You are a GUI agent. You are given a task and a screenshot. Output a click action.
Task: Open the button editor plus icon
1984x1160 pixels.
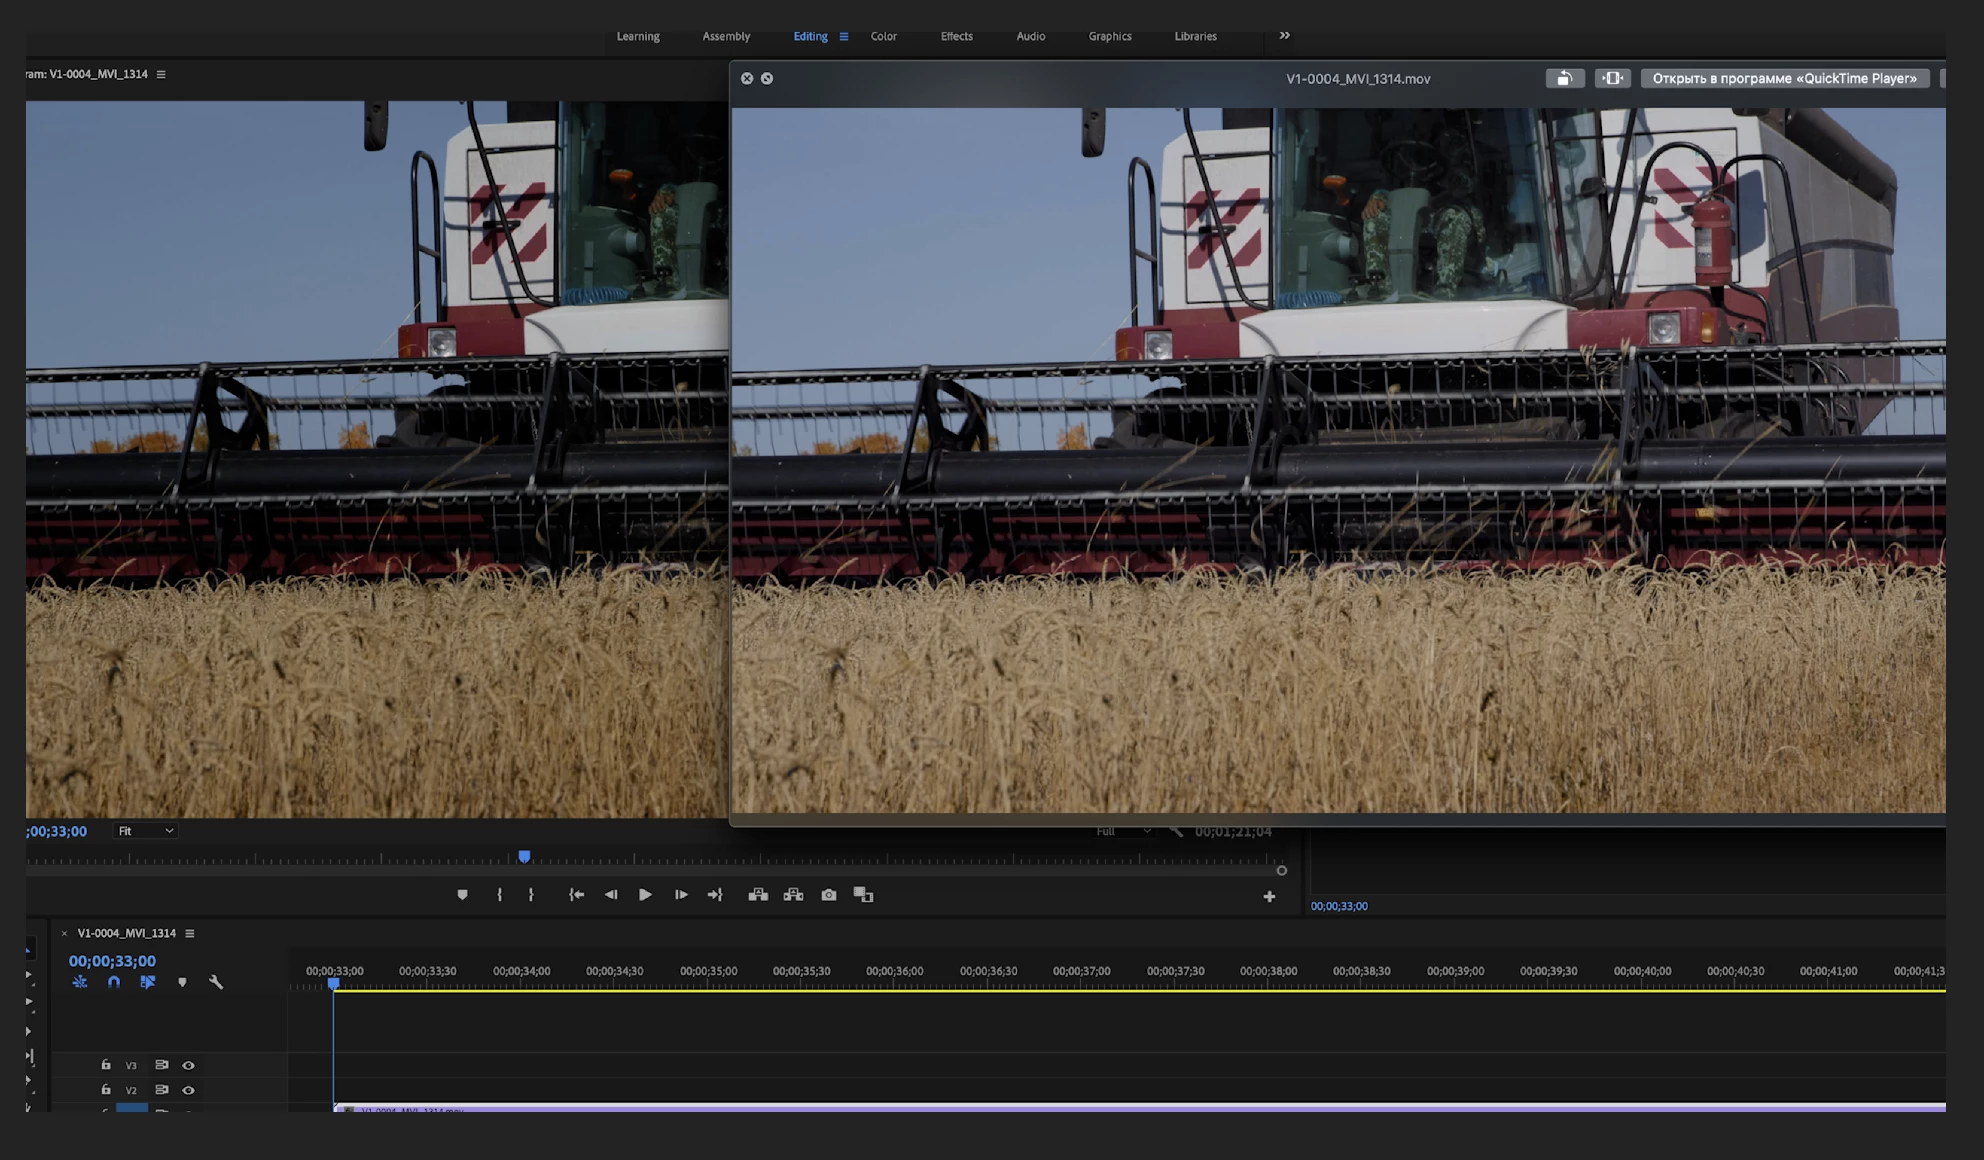click(x=1269, y=897)
